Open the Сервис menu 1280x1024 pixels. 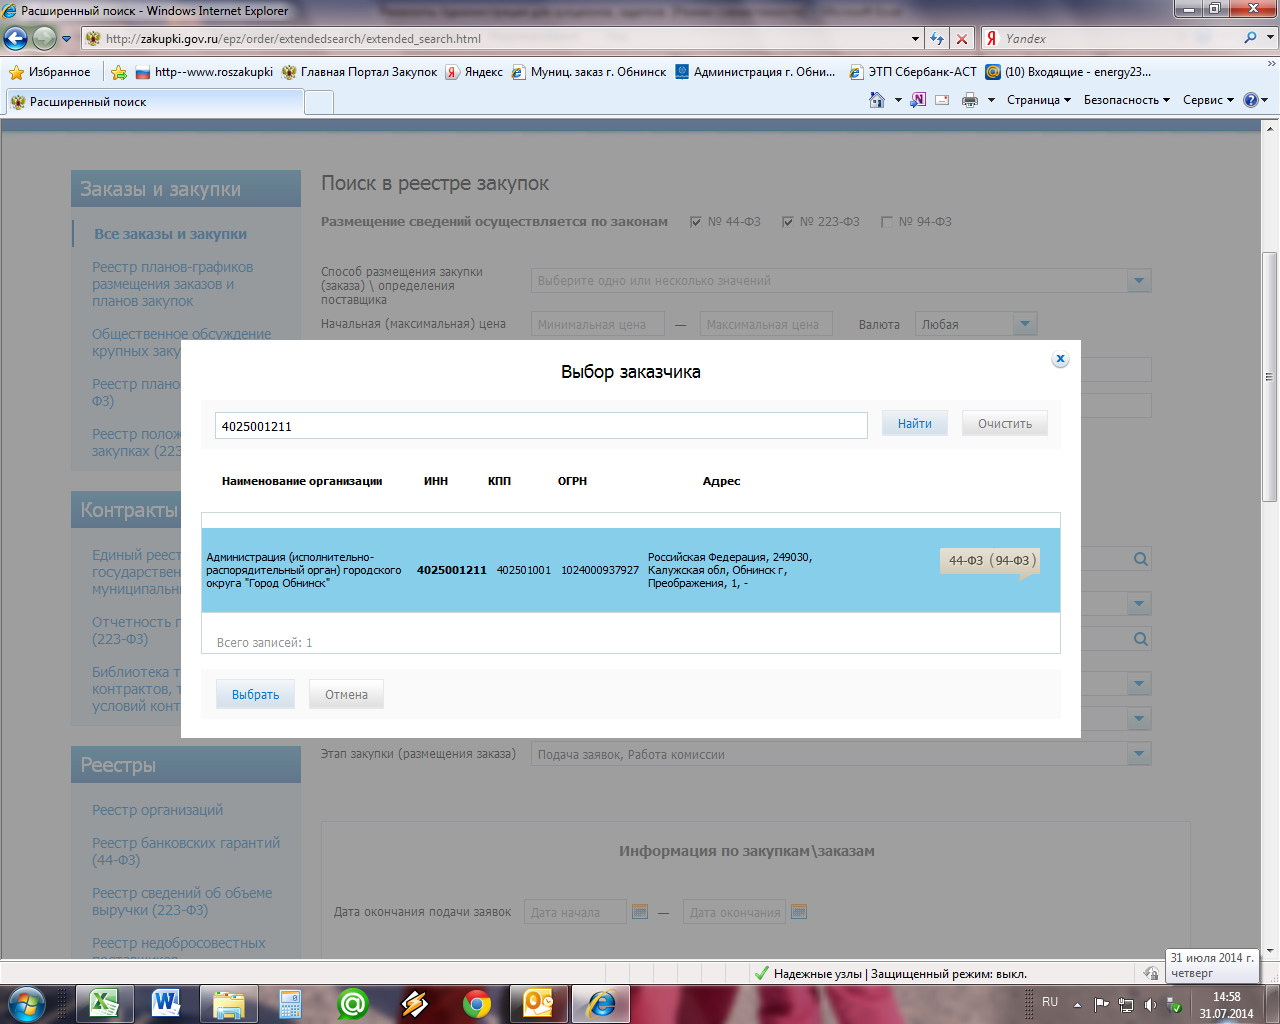pyautogui.click(x=1207, y=100)
